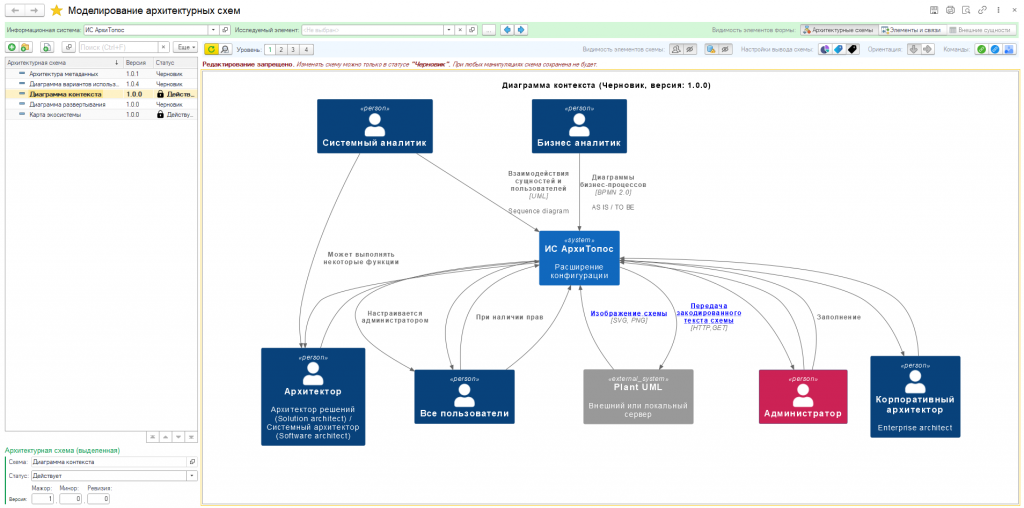The height and width of the screenshot is (508, 1024).
Task: Click the image export command icon
Action: 1009,49
